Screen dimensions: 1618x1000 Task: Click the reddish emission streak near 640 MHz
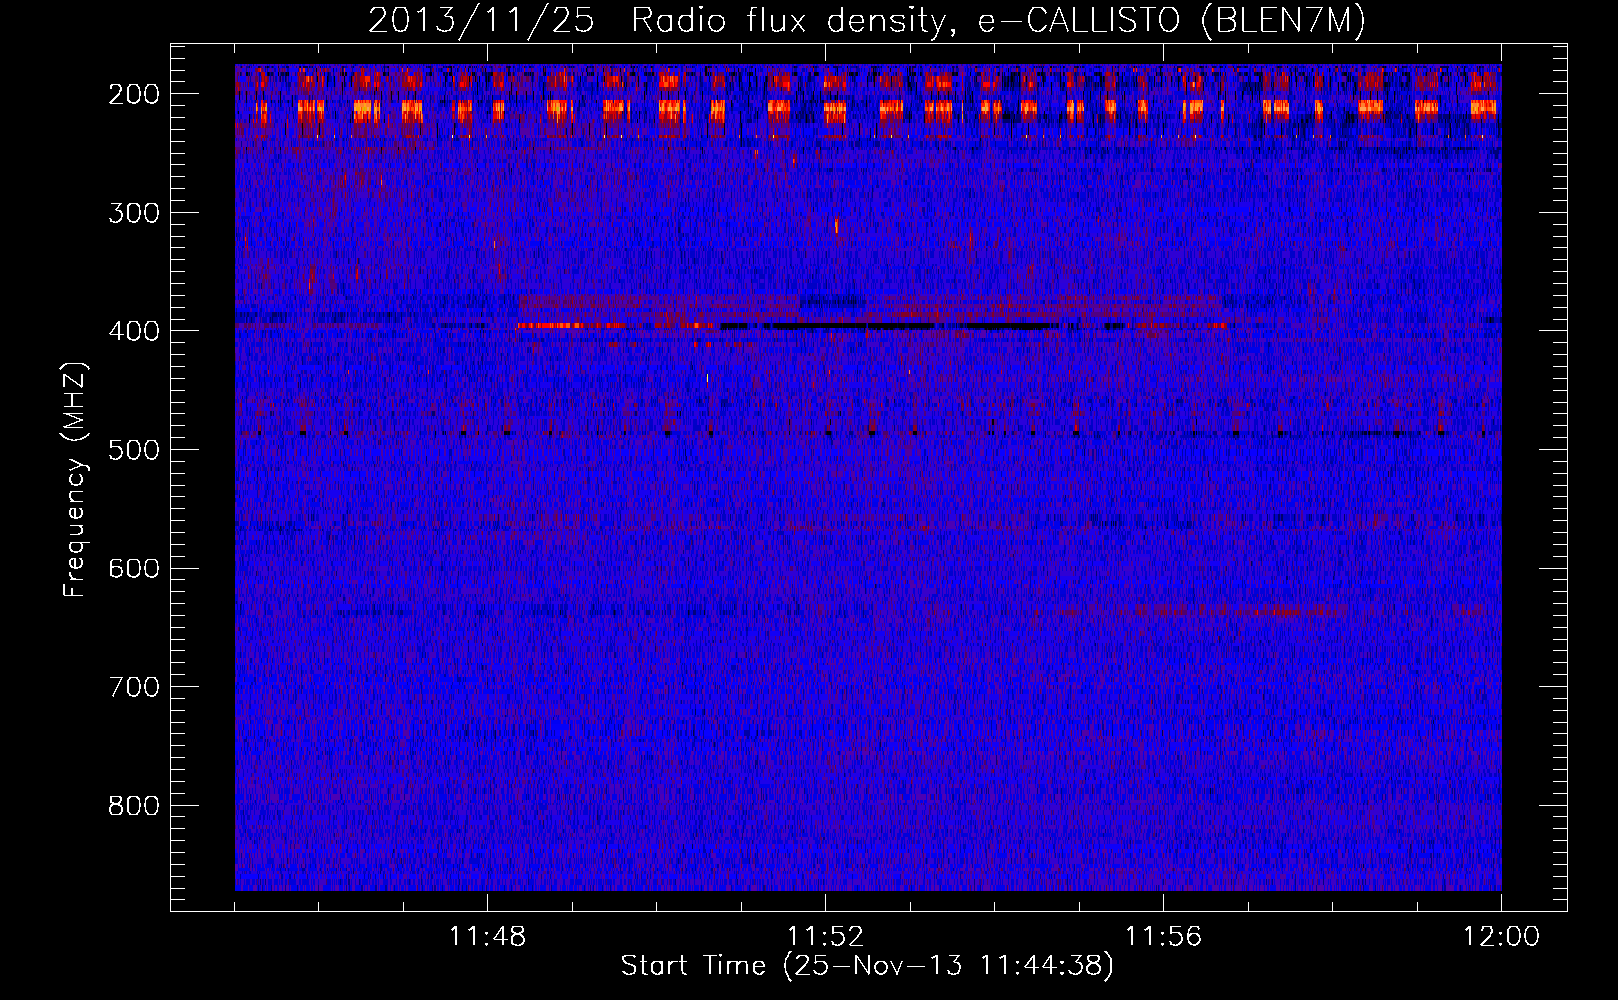pos(1240,609)
